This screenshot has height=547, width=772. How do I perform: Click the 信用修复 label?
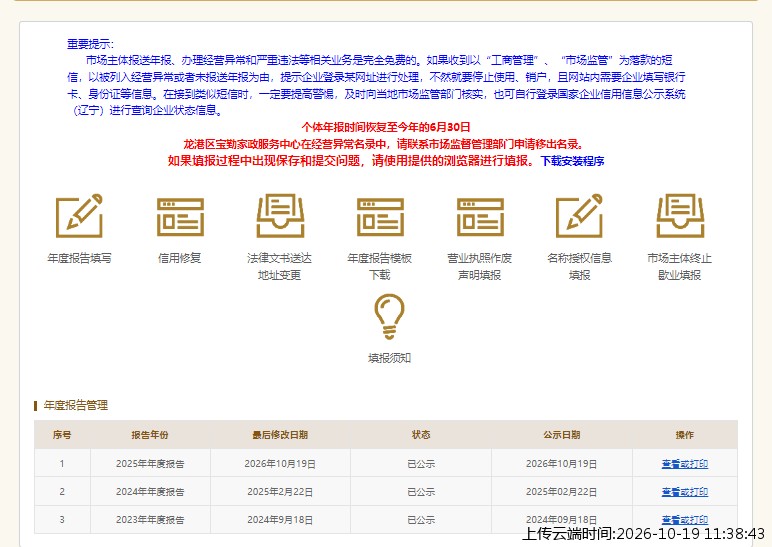pos(180,258)
